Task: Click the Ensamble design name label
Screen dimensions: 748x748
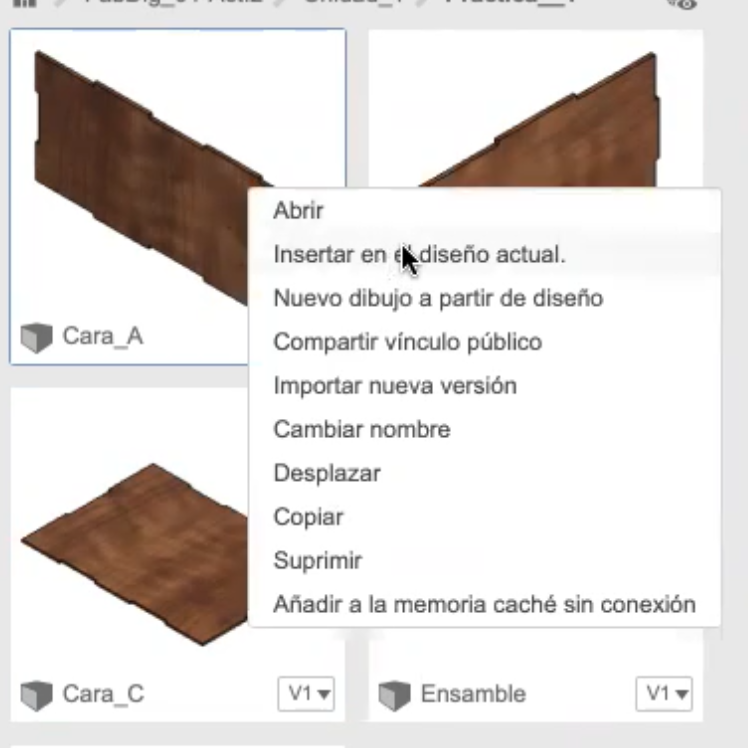Action: [473, 694]
